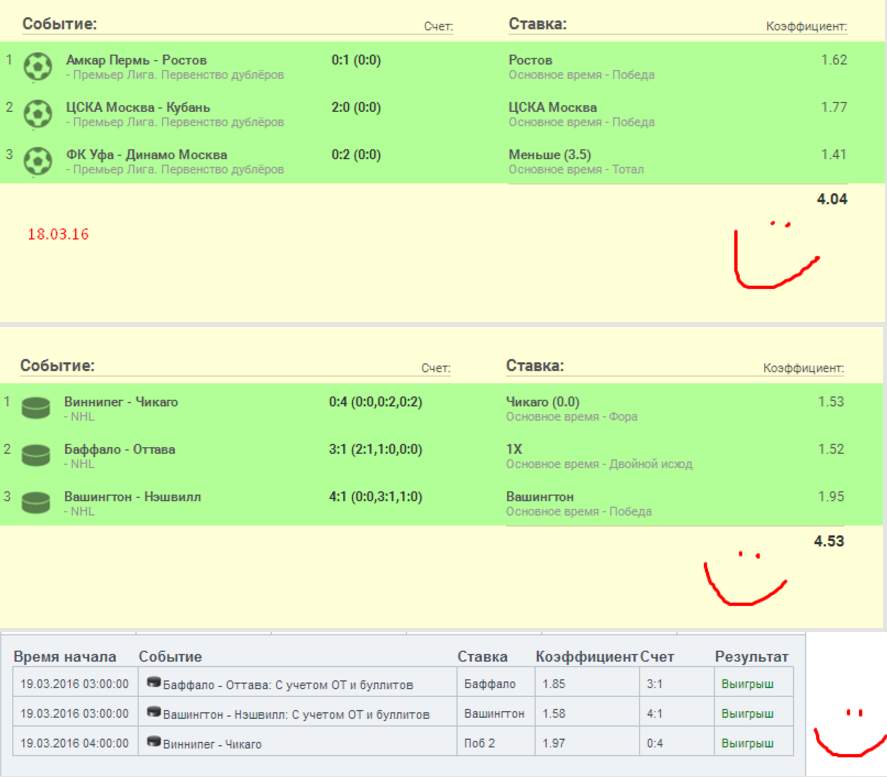Click 'Выигрыш' in the Баффало table row
Screen dimensions: 887x777
tap(747, 684)
